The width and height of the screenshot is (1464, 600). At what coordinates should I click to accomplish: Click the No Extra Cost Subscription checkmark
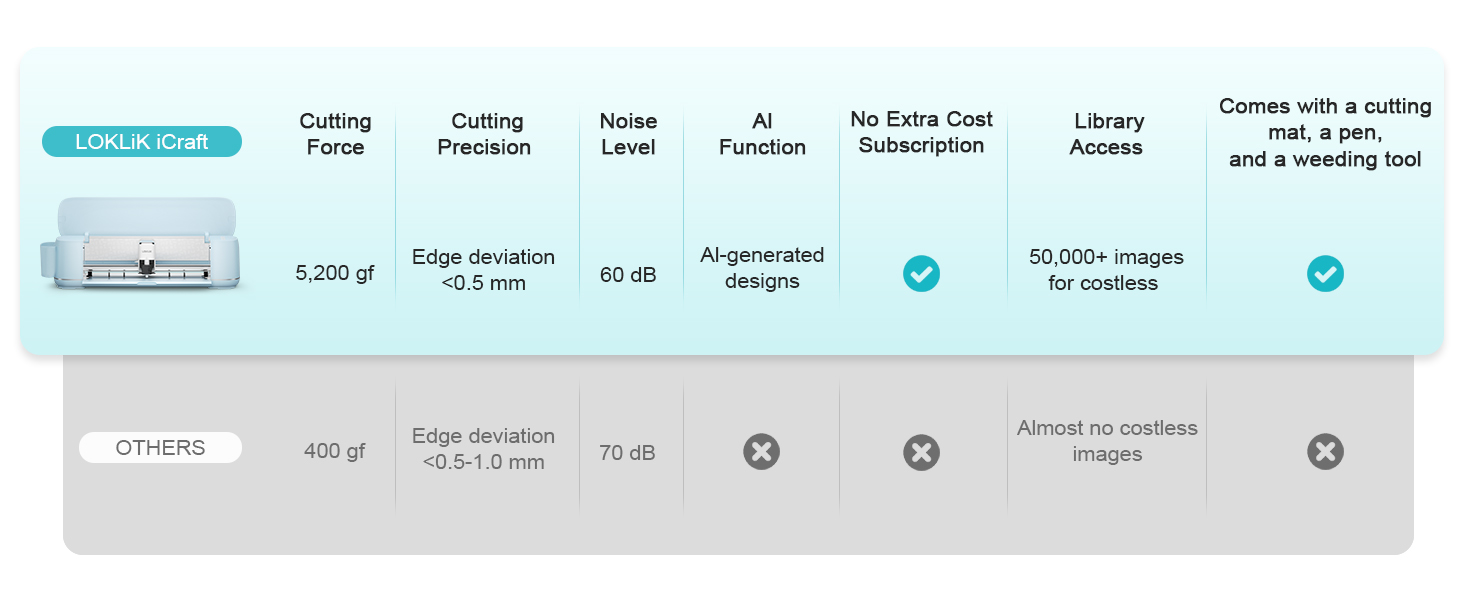coord(921,273)
